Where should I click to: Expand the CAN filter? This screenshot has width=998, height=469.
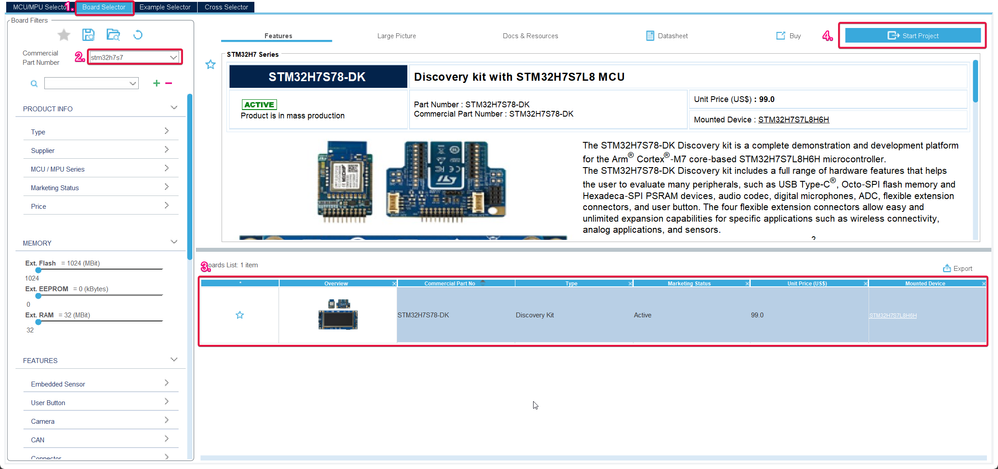(166, 439)
